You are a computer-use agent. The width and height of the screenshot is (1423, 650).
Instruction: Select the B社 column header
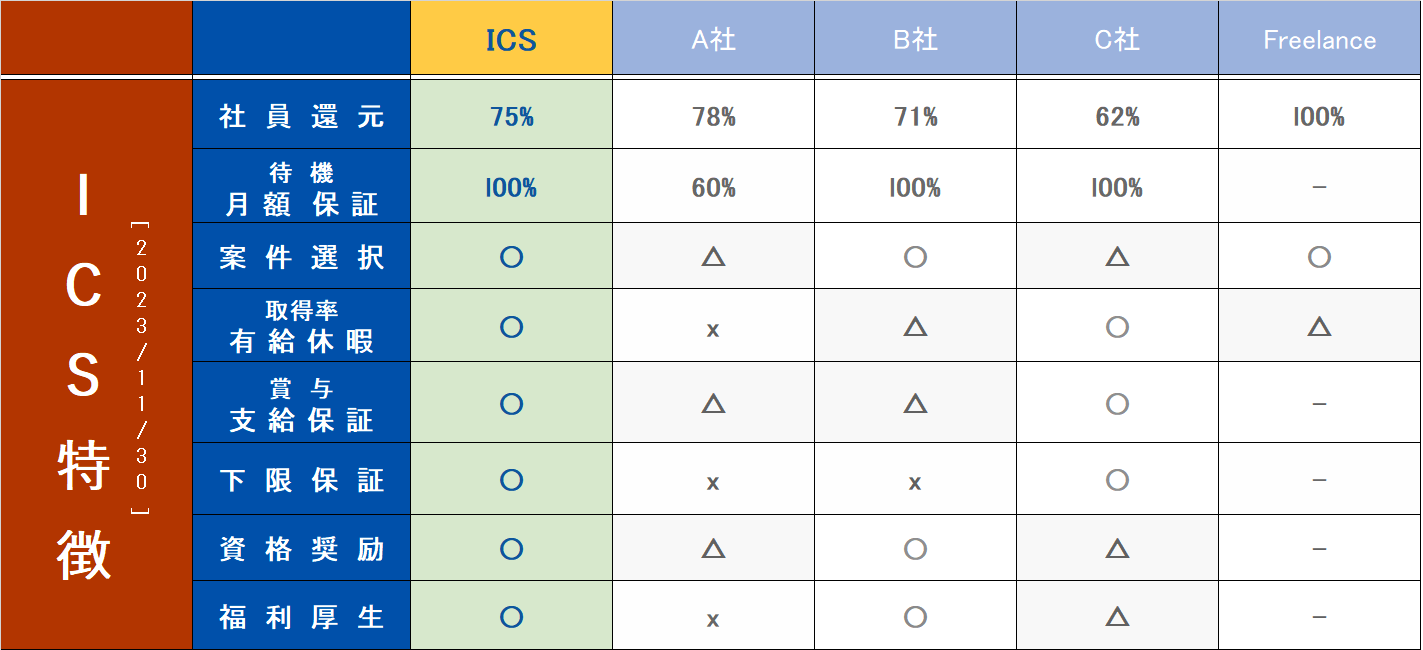pos(915,40)
